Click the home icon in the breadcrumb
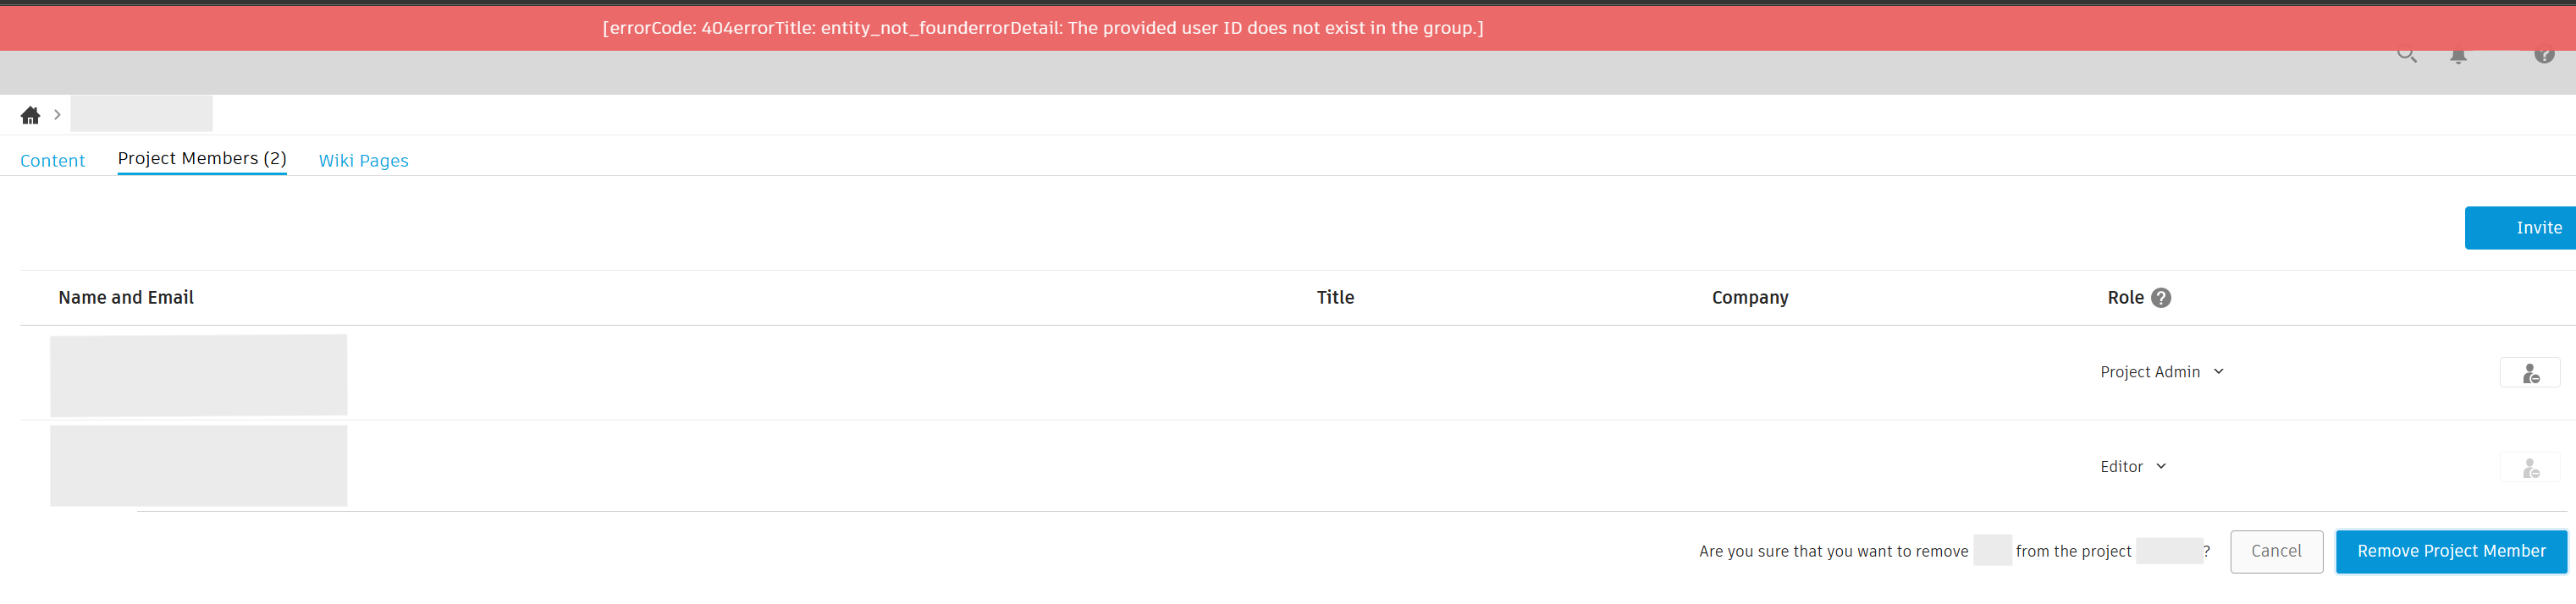 coord(30,115)
